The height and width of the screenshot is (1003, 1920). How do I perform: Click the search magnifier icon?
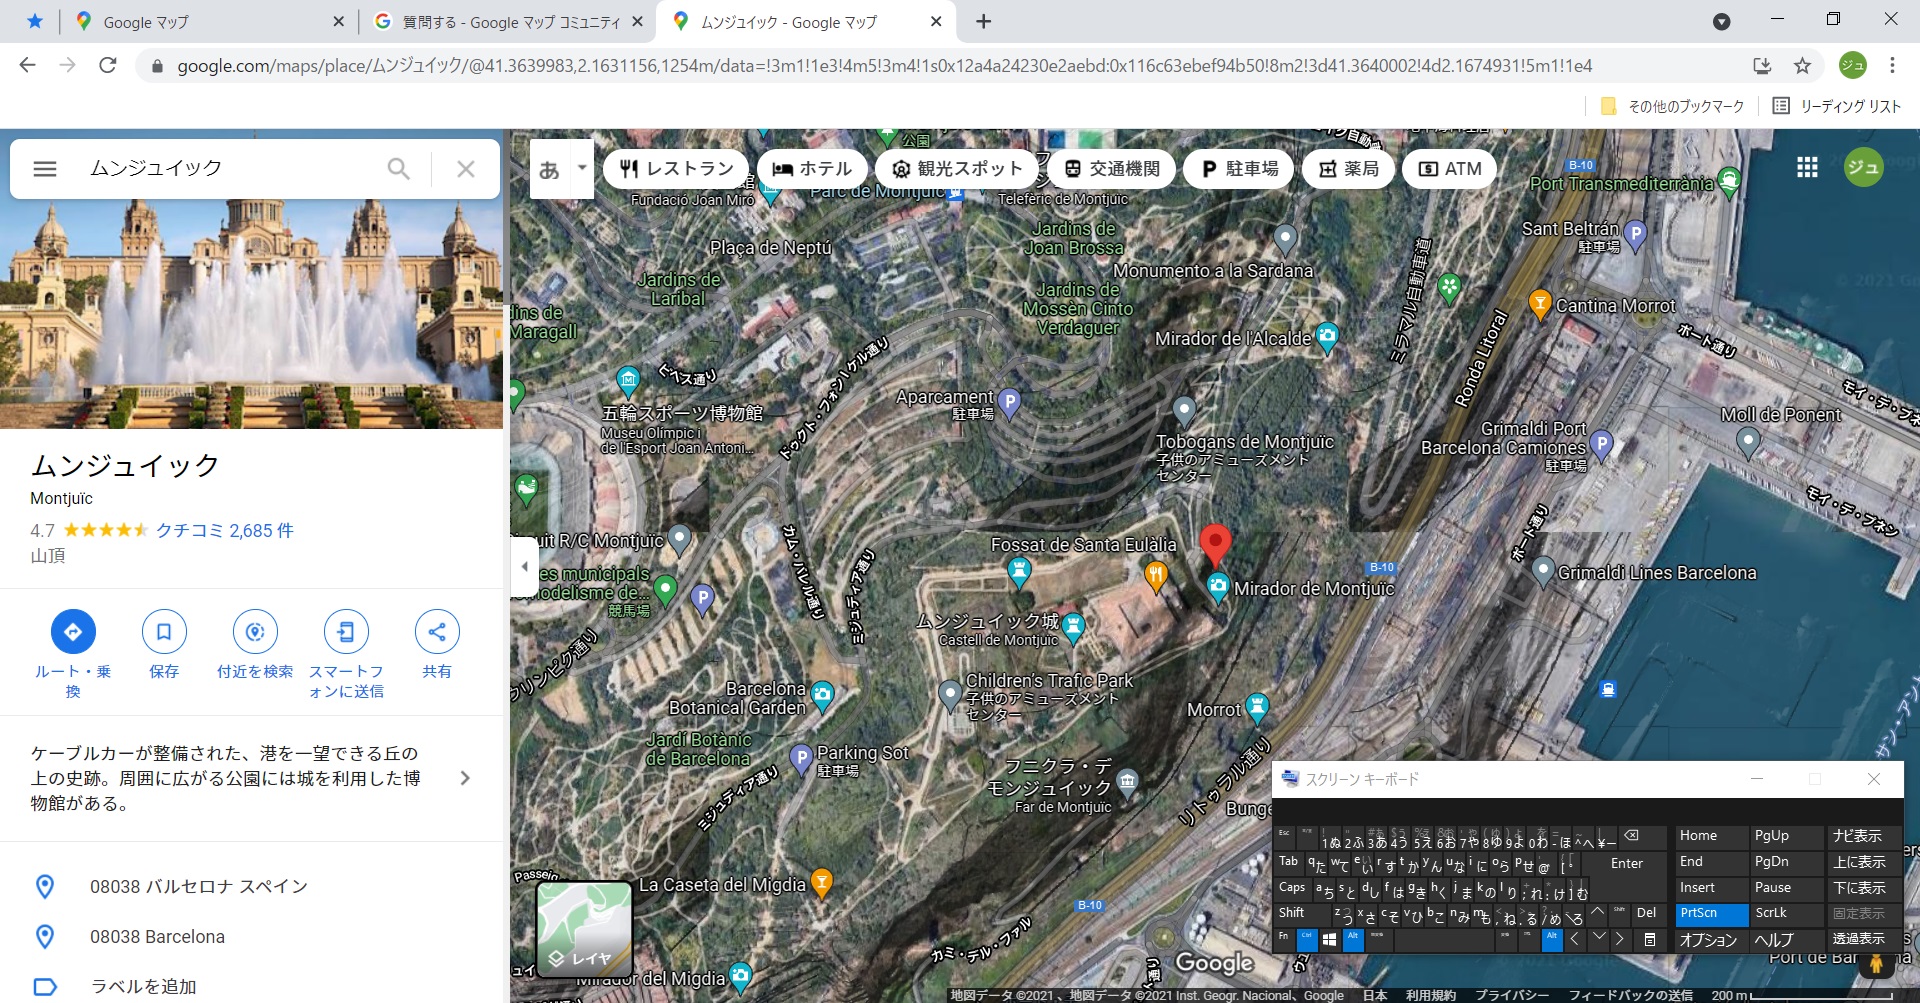tap(398, 169)
